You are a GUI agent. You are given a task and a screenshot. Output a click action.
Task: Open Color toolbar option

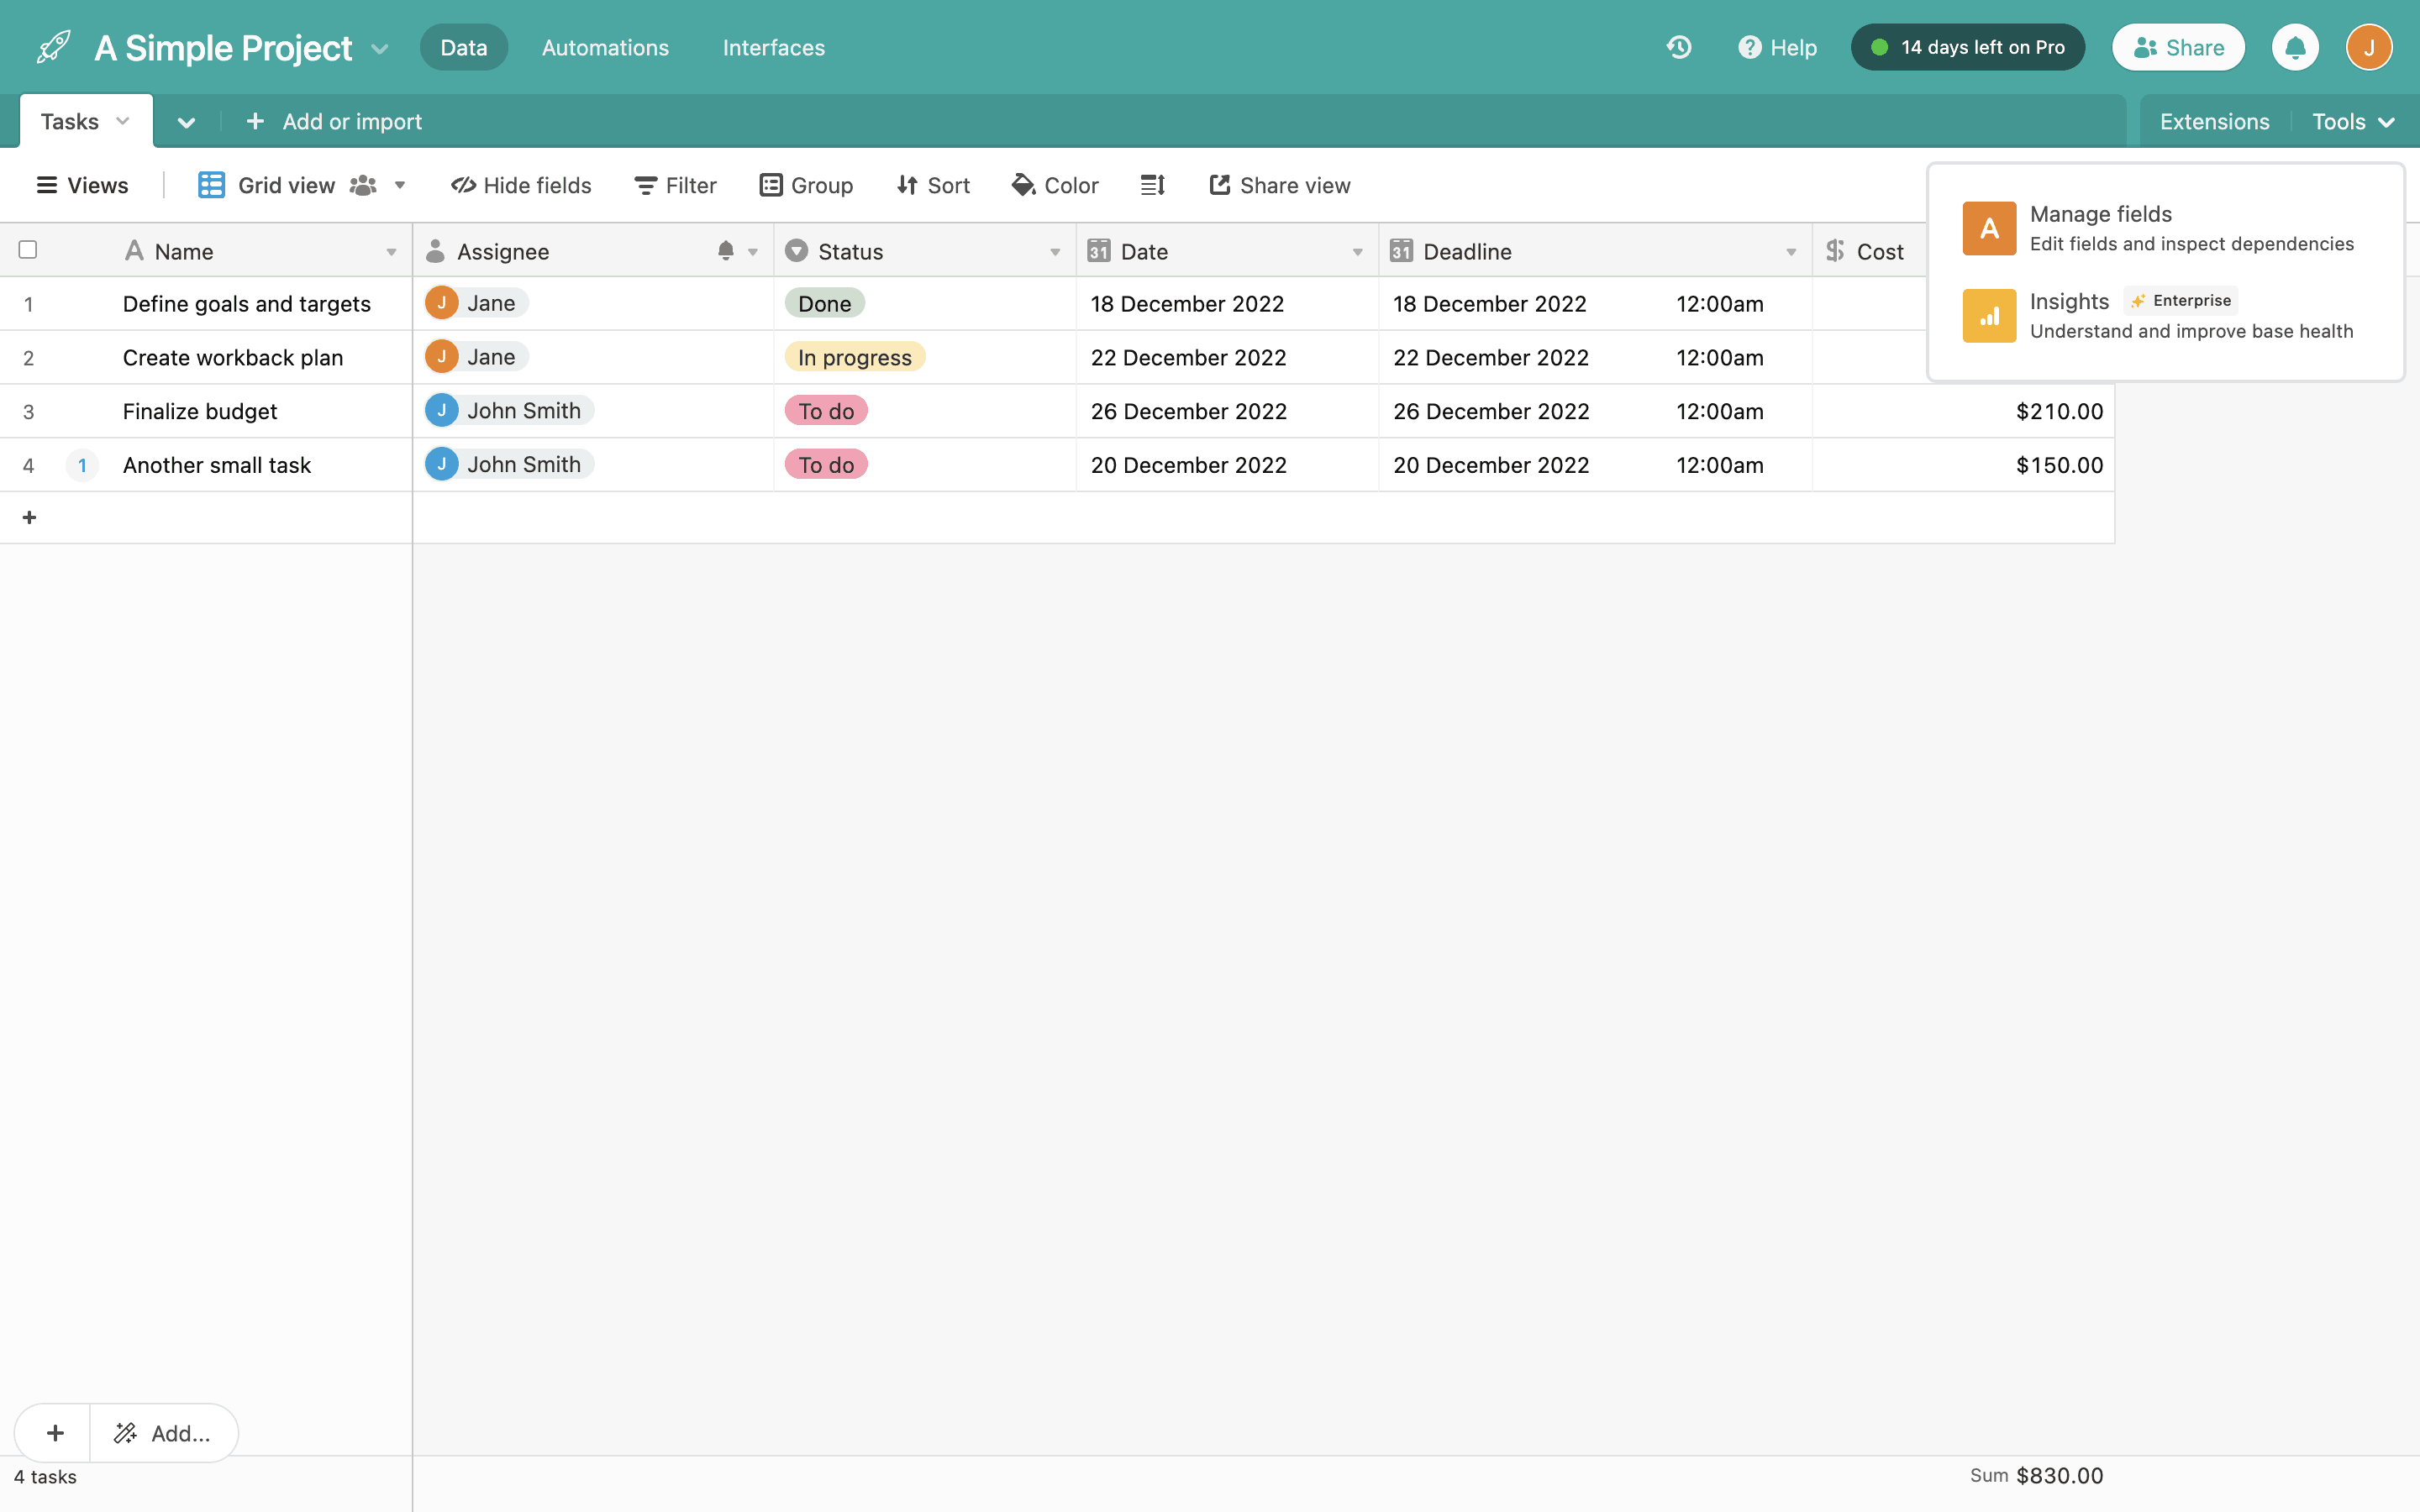(1055, 185)
